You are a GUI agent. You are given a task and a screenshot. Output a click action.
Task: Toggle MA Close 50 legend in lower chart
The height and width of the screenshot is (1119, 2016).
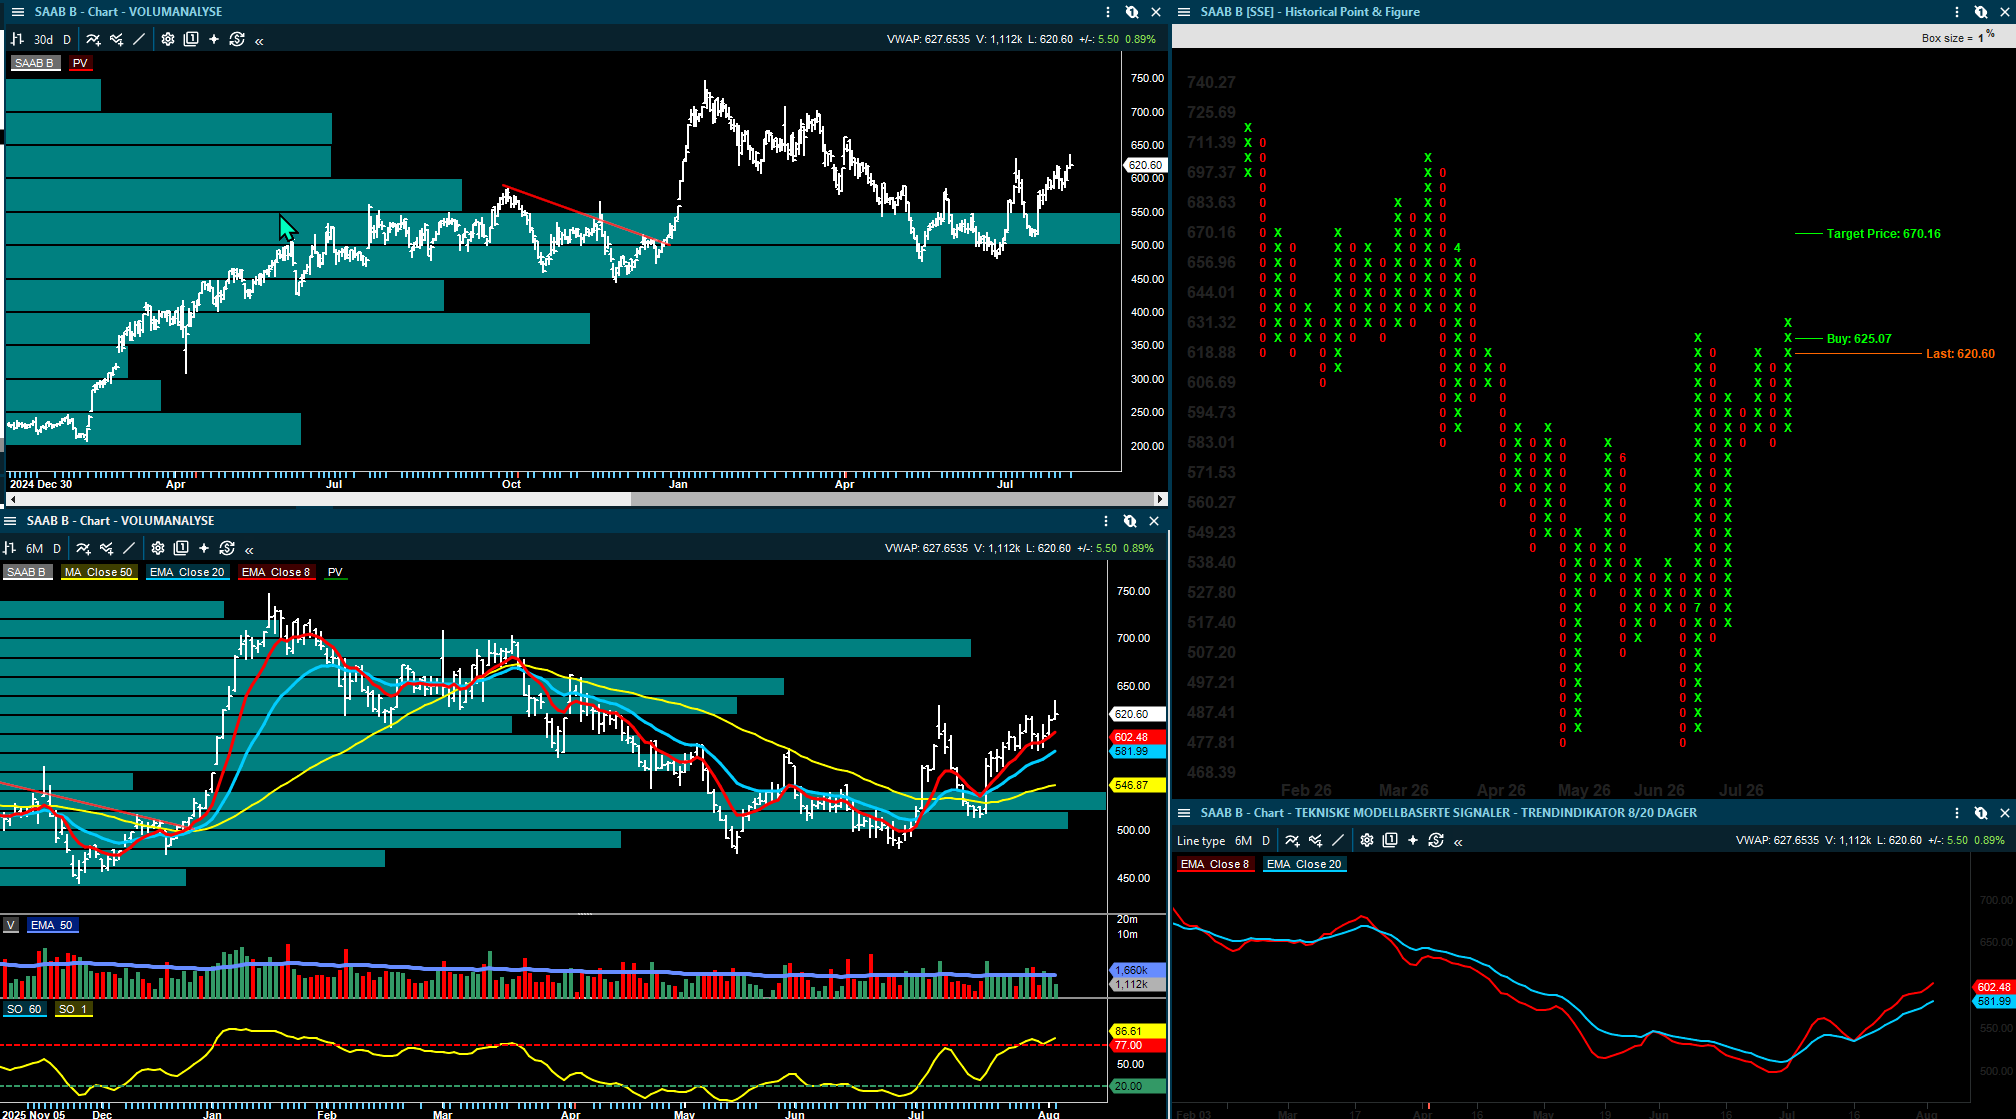pos(99,572)
